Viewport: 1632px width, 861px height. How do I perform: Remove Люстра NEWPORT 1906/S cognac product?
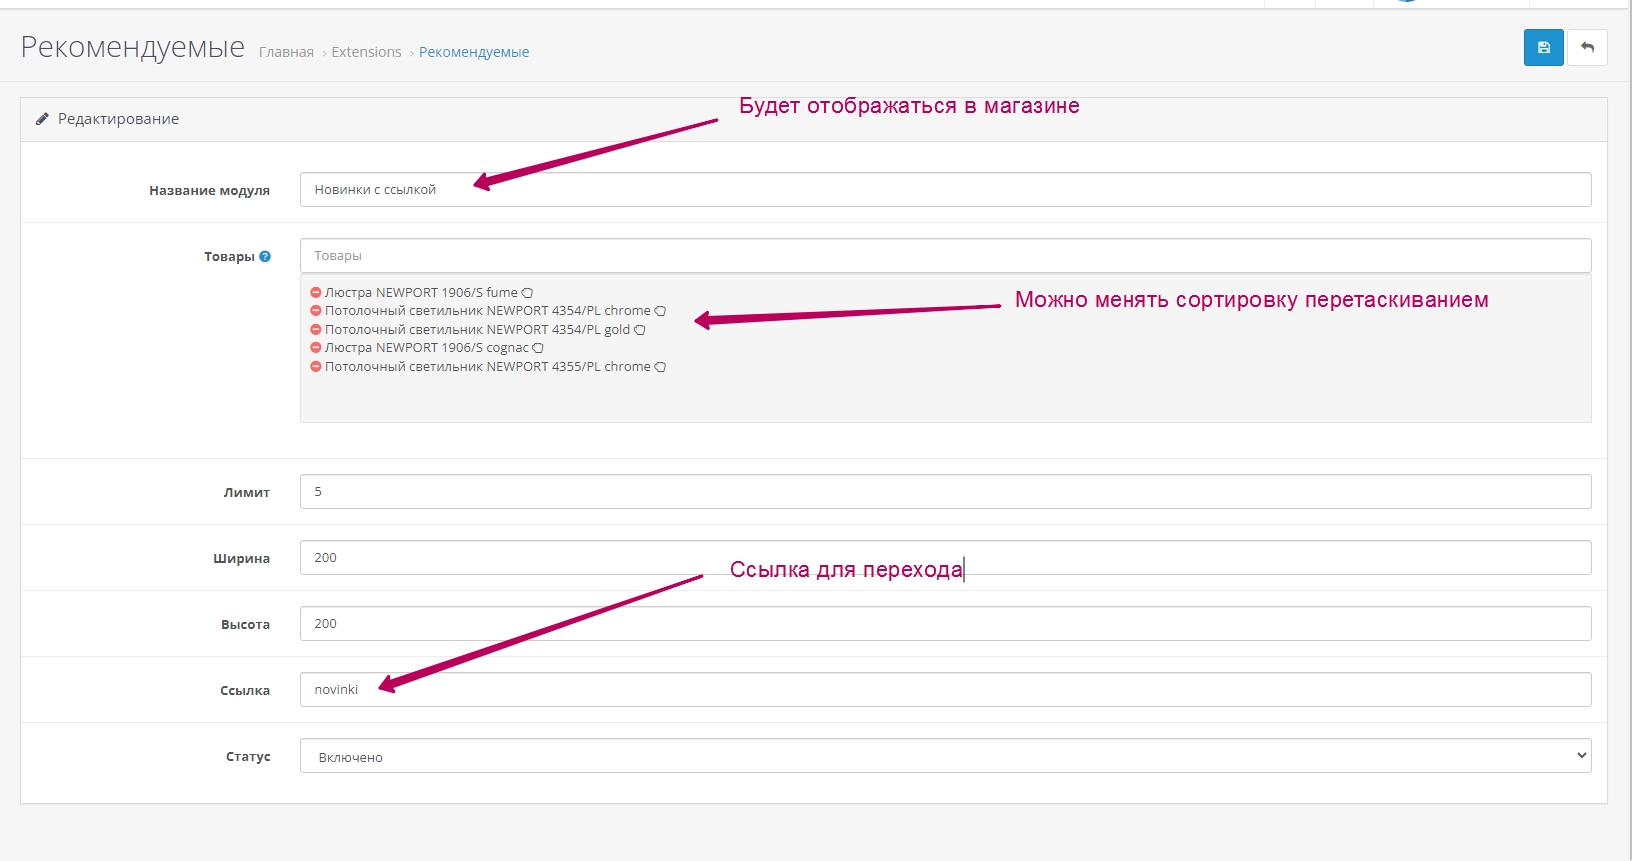(x=316, y=348)
